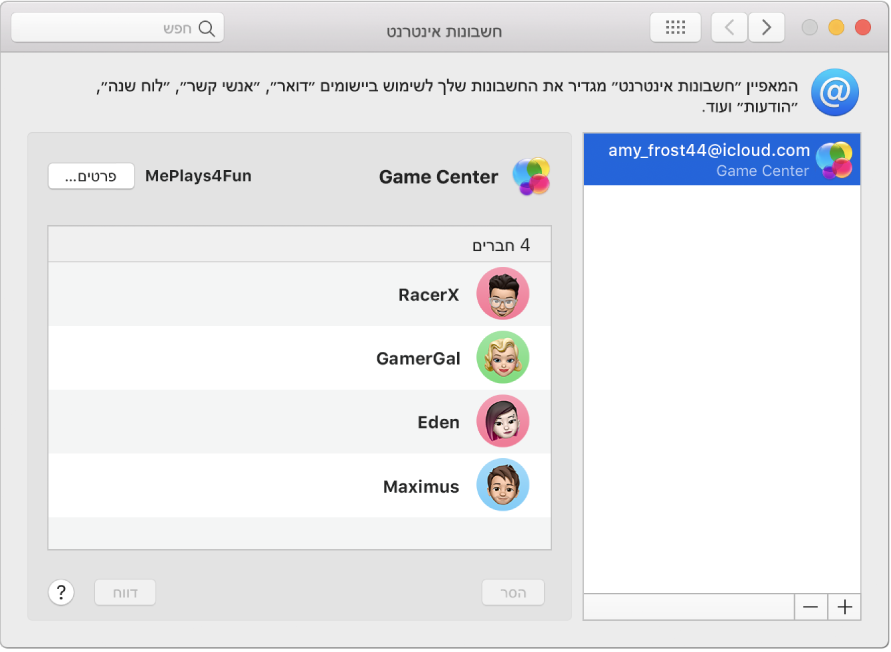Go back with the left chevron button

coord(730,27)
